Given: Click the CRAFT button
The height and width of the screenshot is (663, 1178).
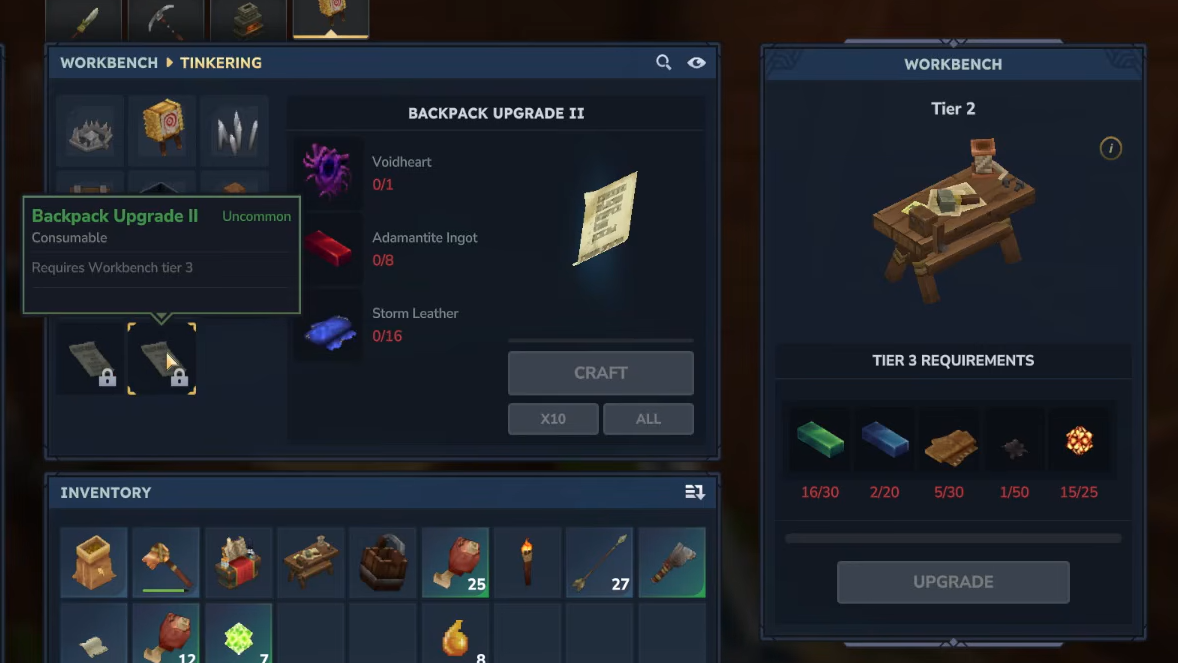Looking at the screenshot, I should coord(600,373).
